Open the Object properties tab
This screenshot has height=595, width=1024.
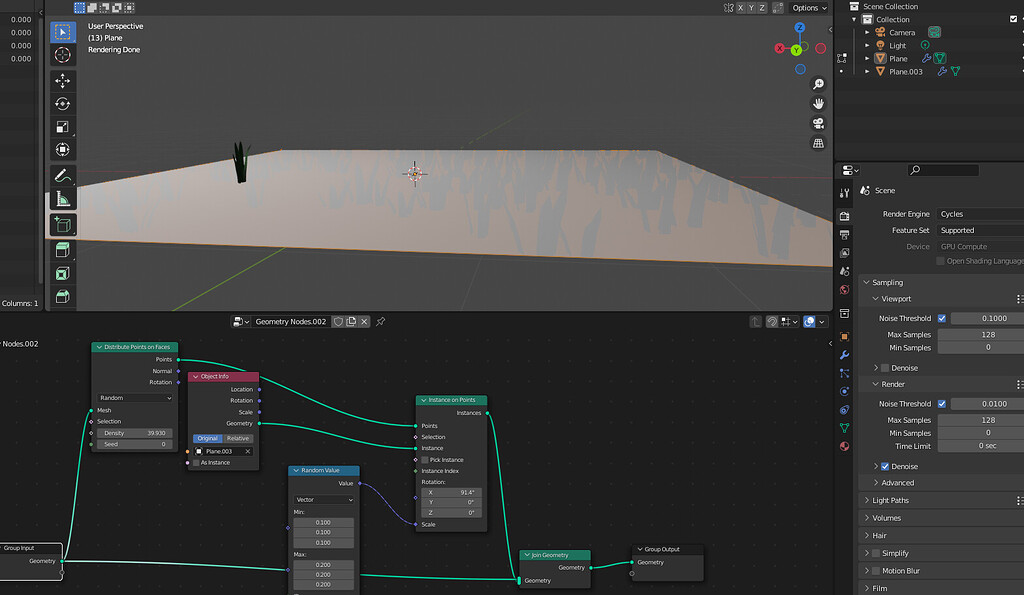click(844, 336)
